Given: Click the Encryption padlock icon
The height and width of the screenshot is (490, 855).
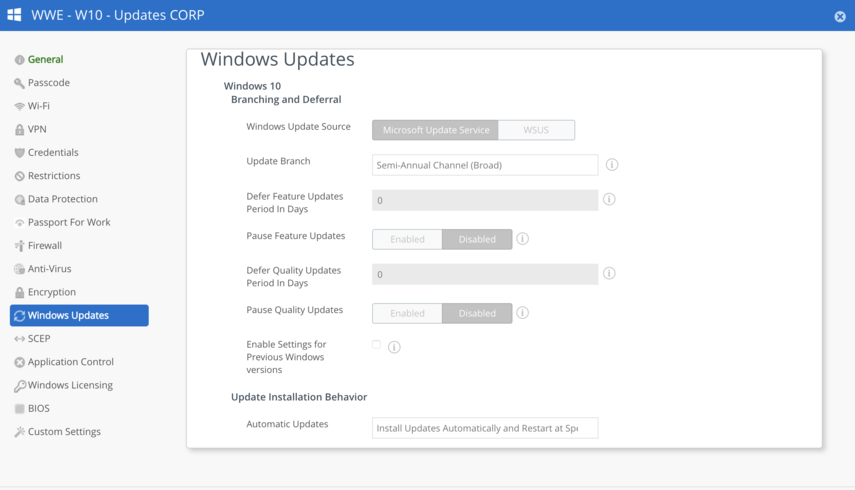Looking at the screenshot, I should (19, 292).
